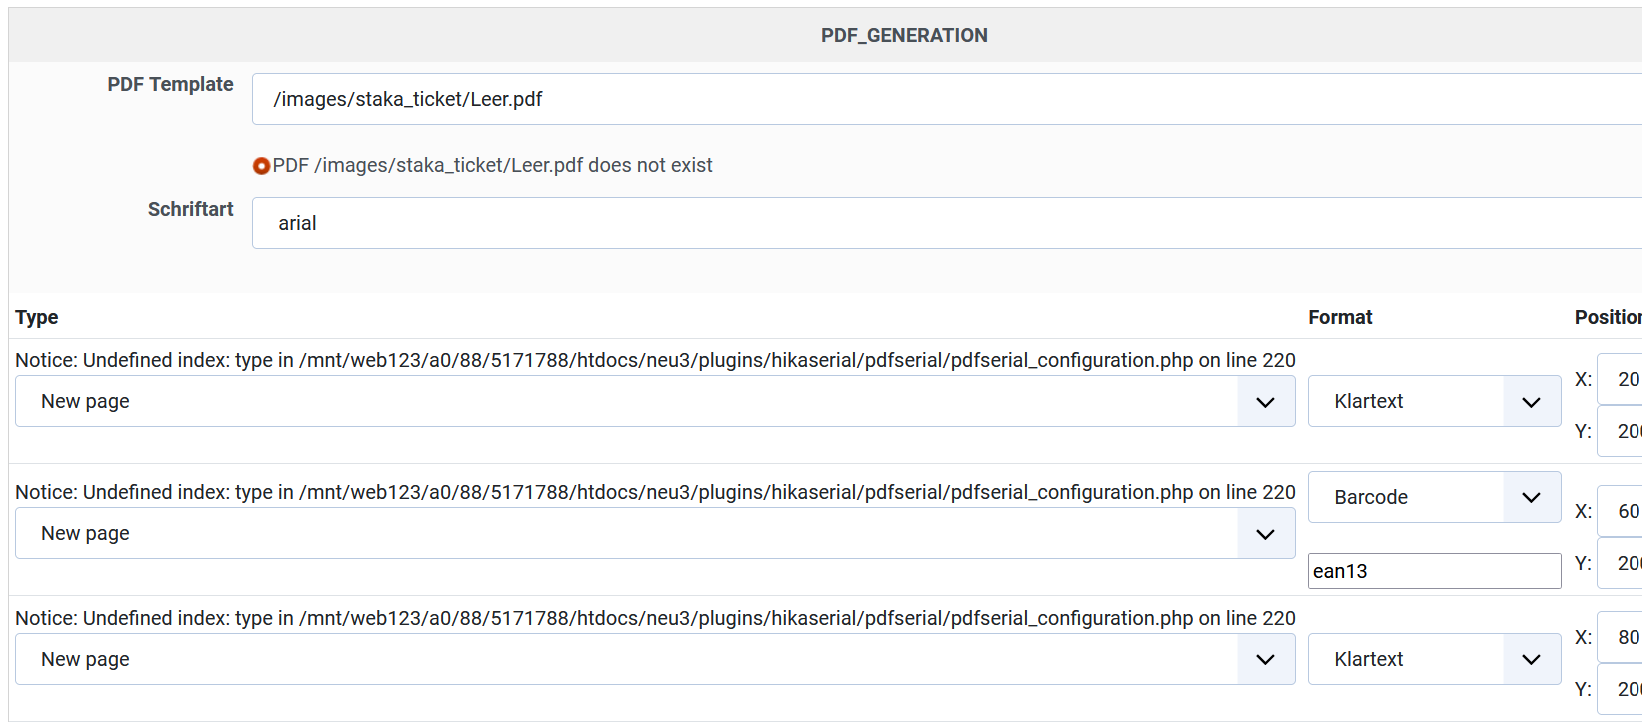Select the Y position field in last row
The image size is (1642, 722).
[x=1622, y=689]
